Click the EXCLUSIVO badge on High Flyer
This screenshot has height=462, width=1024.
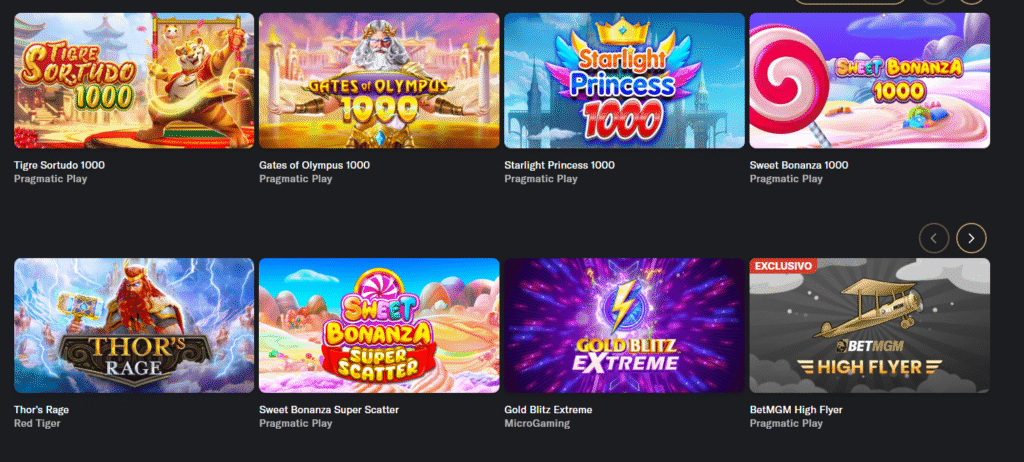[x=783, y=266]
